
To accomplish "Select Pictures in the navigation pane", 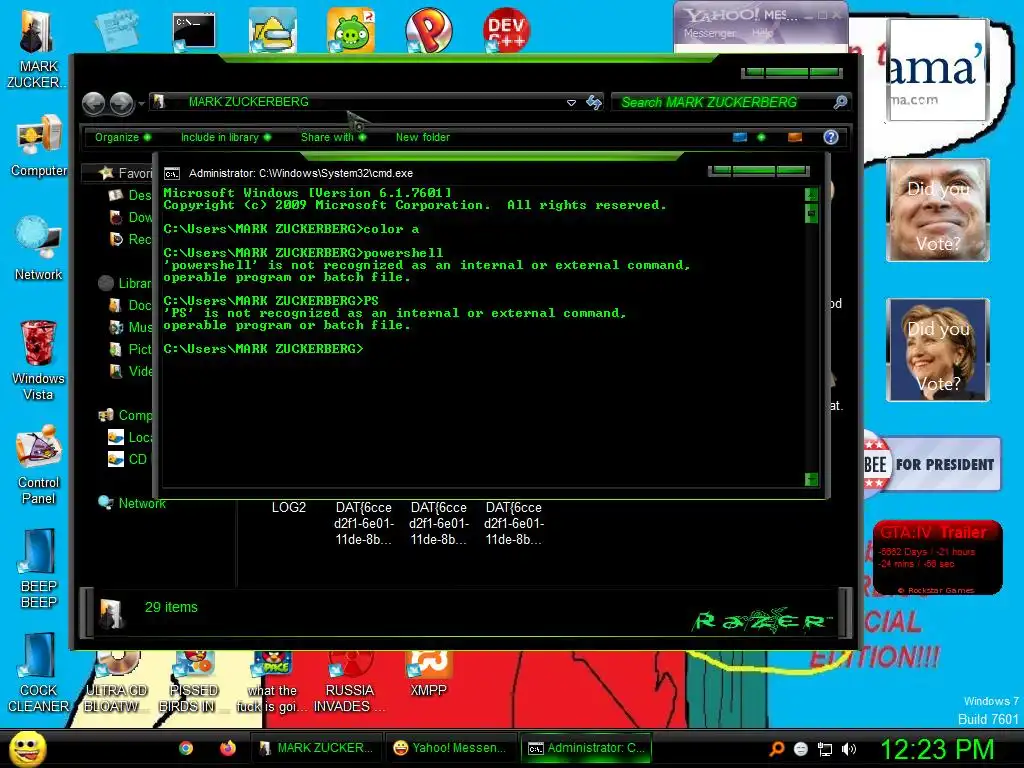I will (133, 349).
